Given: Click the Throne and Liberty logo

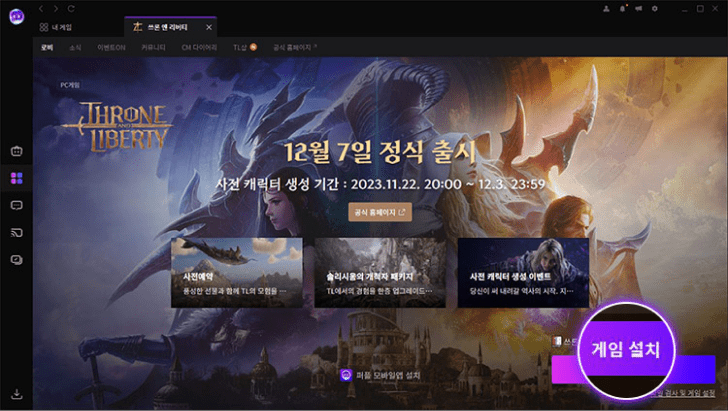Looking at the screenshot, I should tap(117, 127).
